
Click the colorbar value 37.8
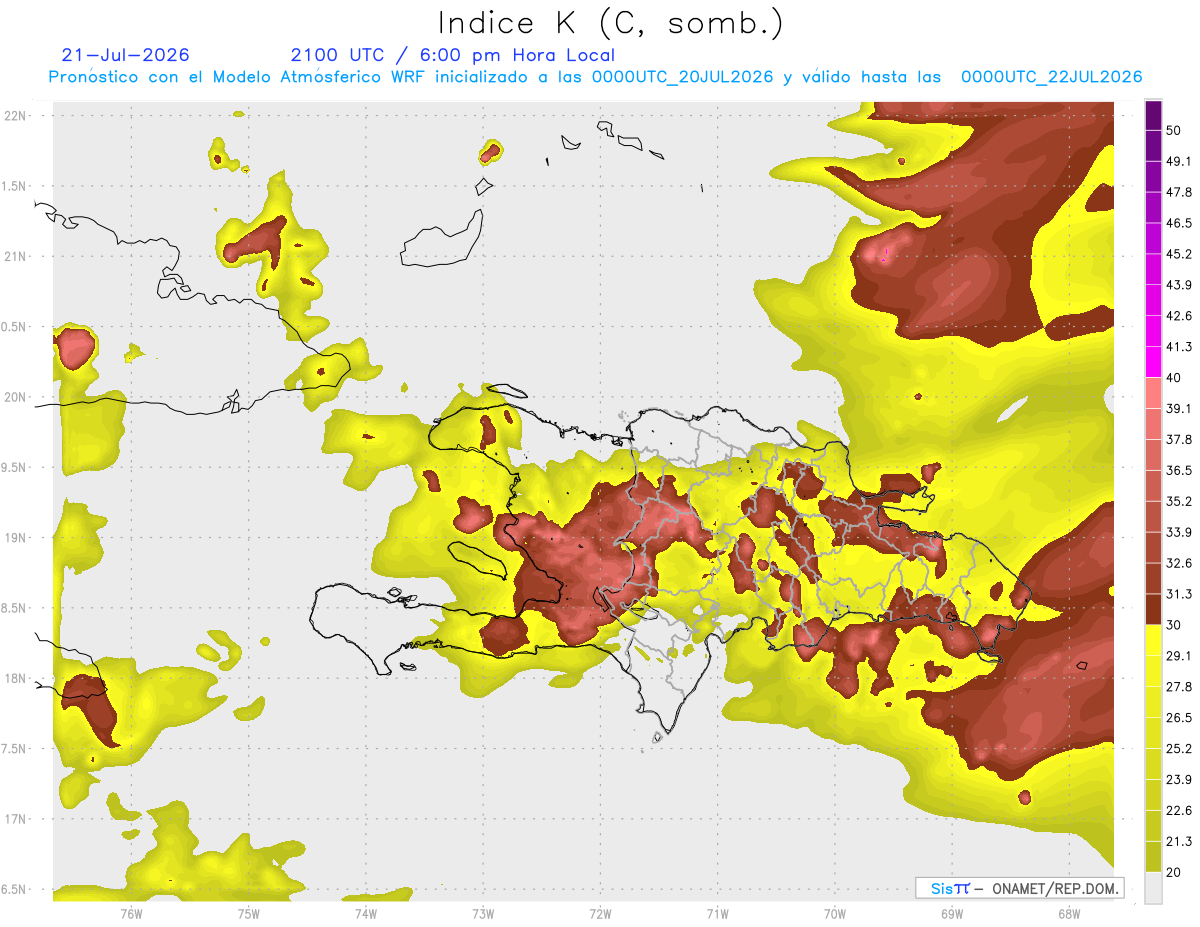[1179, 440]
